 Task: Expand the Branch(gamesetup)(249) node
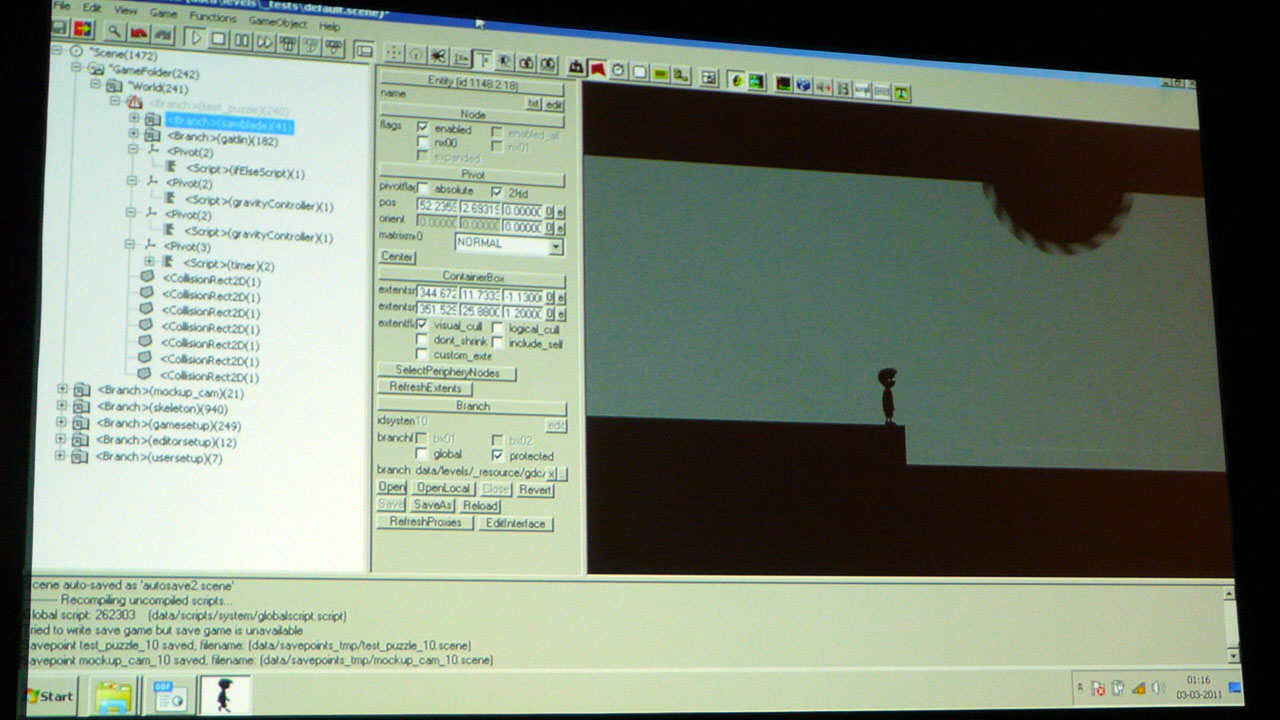click(x=61, y=423)
